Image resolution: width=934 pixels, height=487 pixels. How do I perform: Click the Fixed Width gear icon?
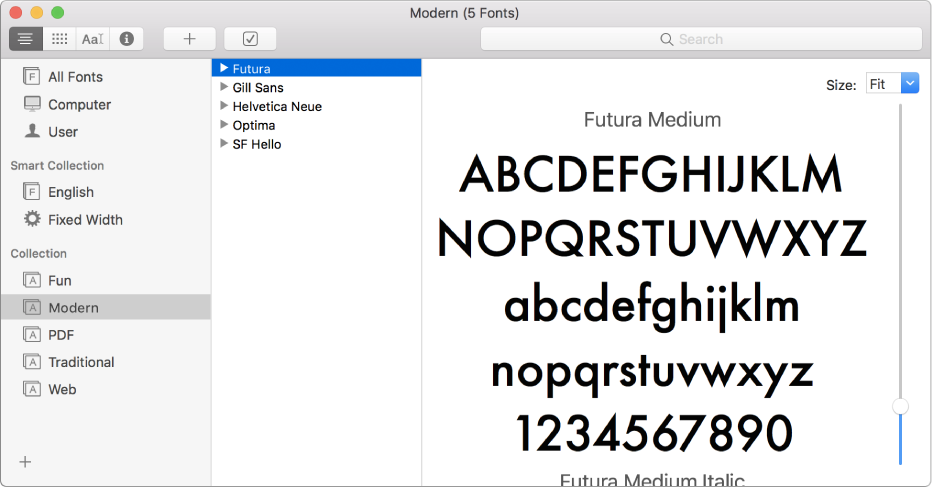[32, 218]
